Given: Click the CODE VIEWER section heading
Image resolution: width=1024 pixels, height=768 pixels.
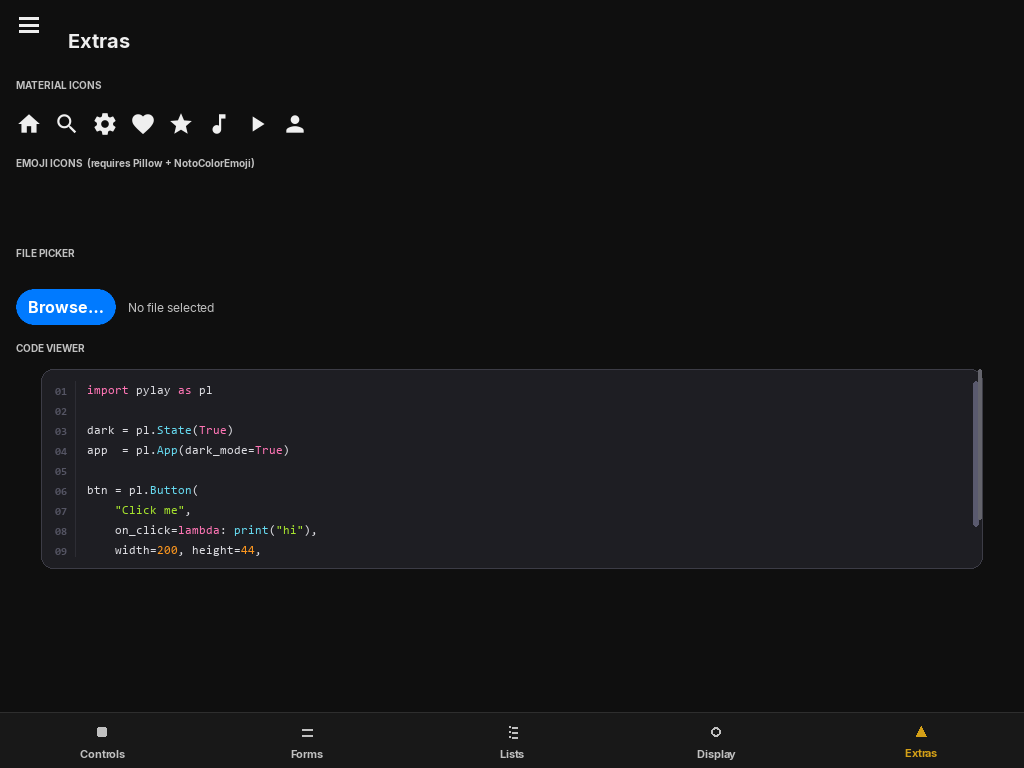Looking at the screenshot, I should 50,349.
